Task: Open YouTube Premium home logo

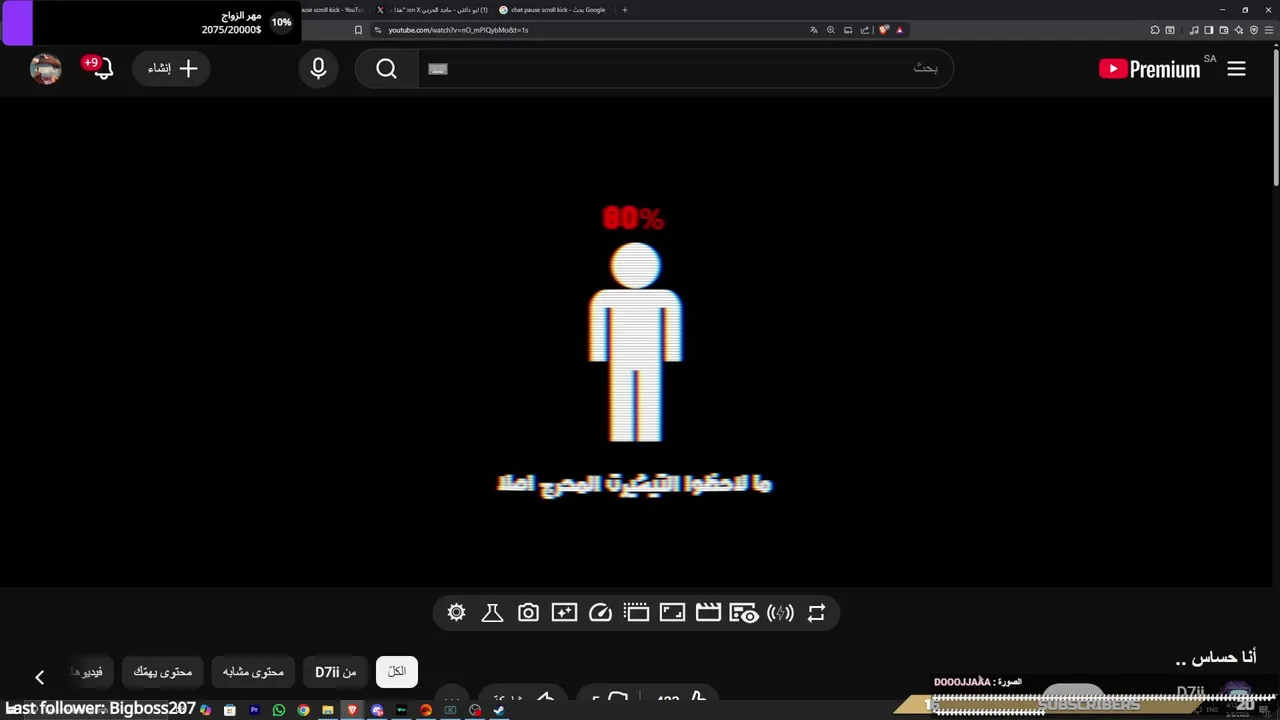Action: tap(1150, 69)
